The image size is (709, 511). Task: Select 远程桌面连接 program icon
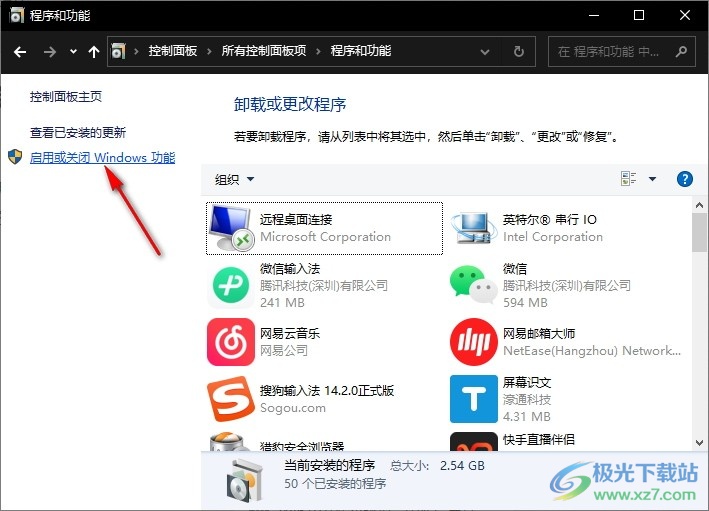[232, 228]
